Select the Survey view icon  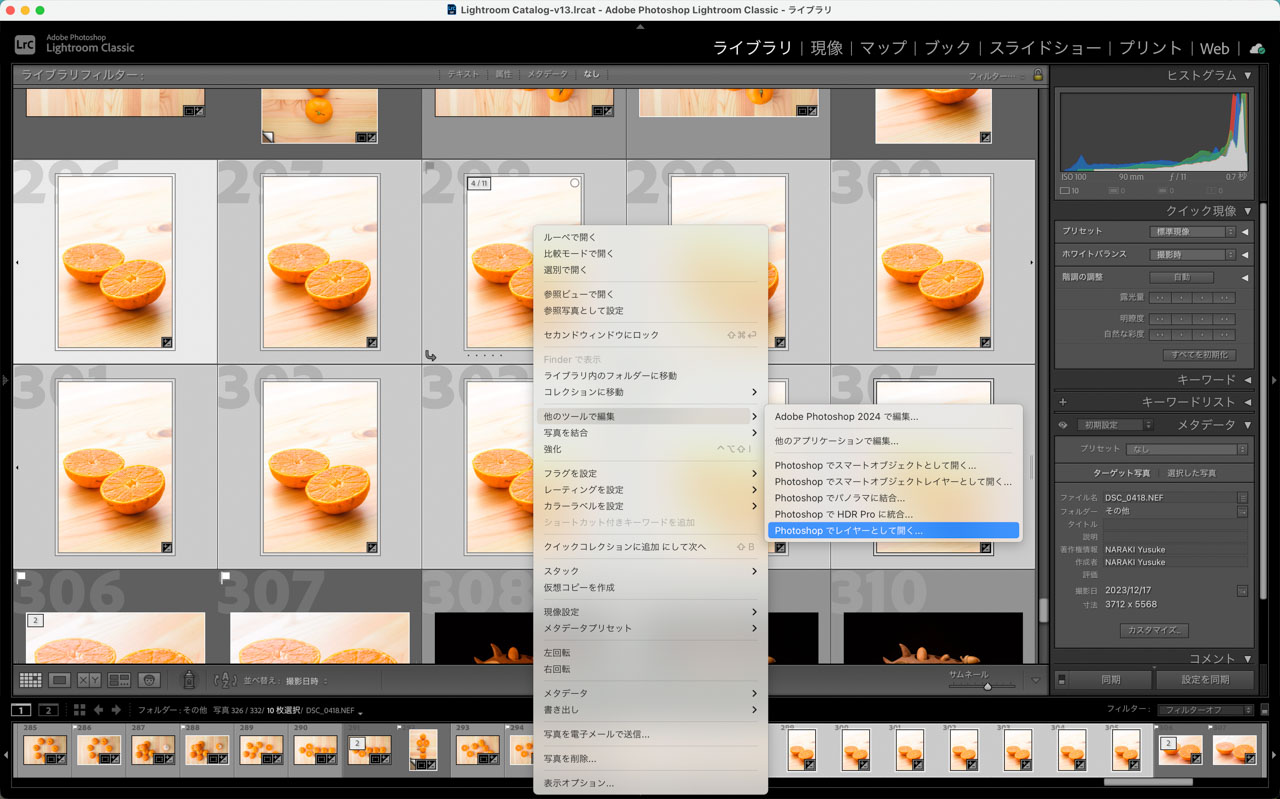pos(121,679)
